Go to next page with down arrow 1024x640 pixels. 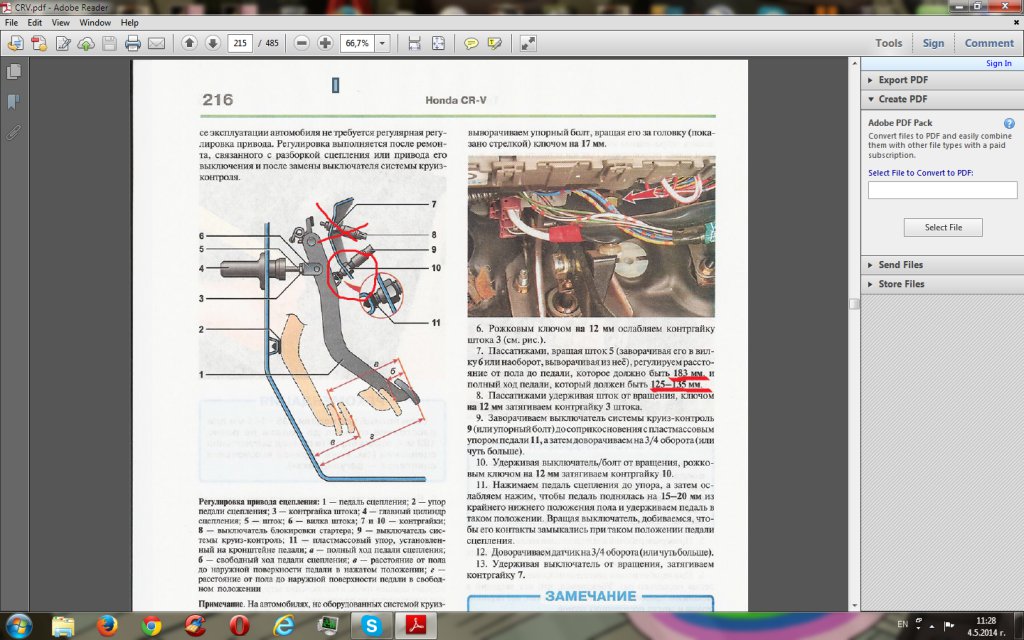pyautogui.click(x=212, y=43)
